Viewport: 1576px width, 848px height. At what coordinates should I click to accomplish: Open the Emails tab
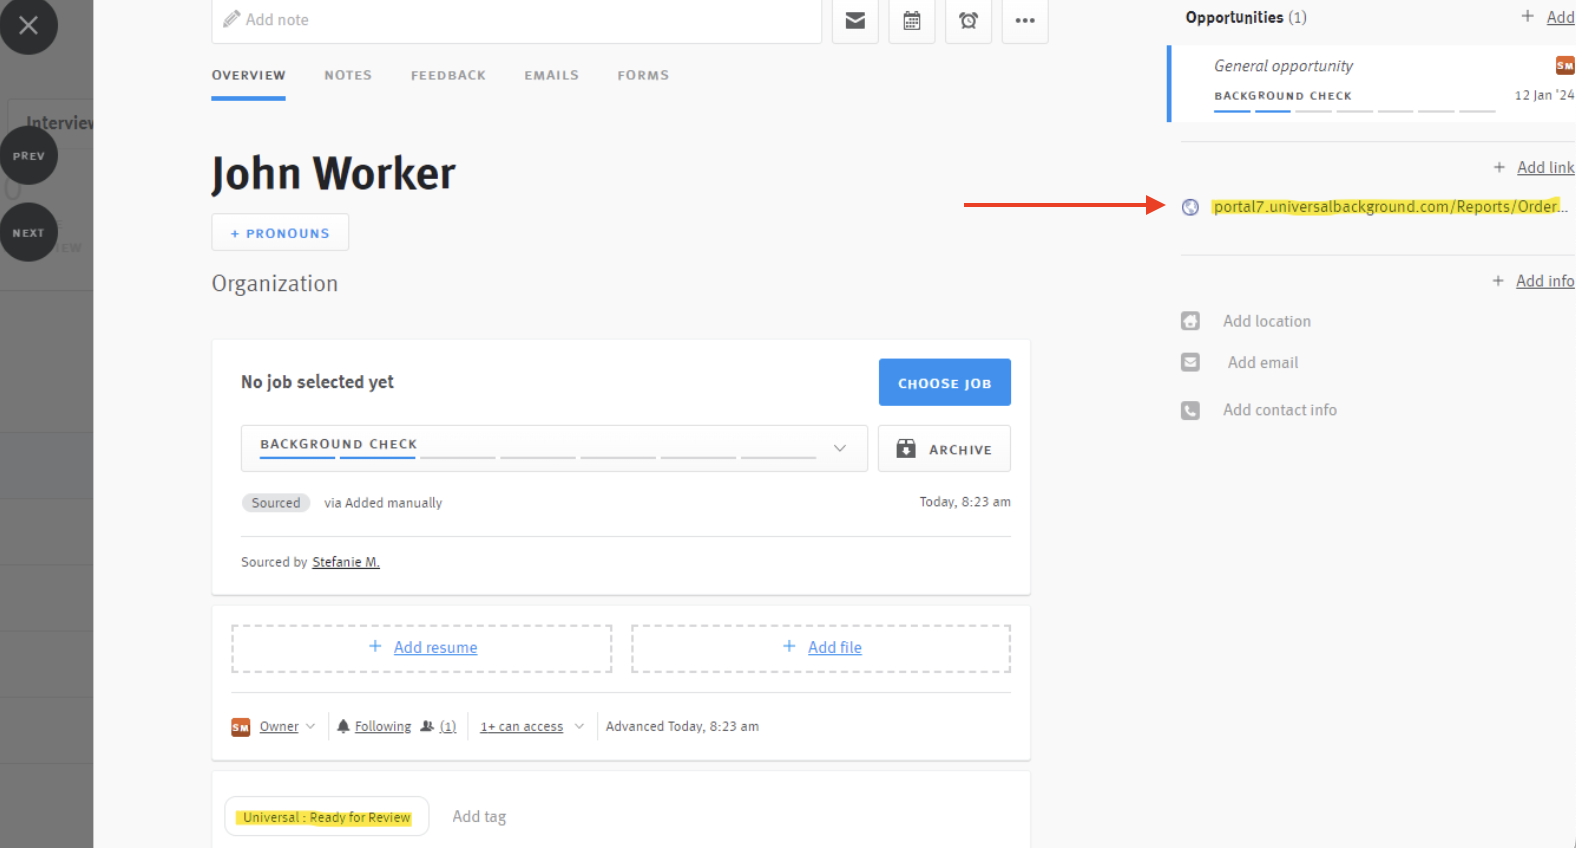pos(552,75)
